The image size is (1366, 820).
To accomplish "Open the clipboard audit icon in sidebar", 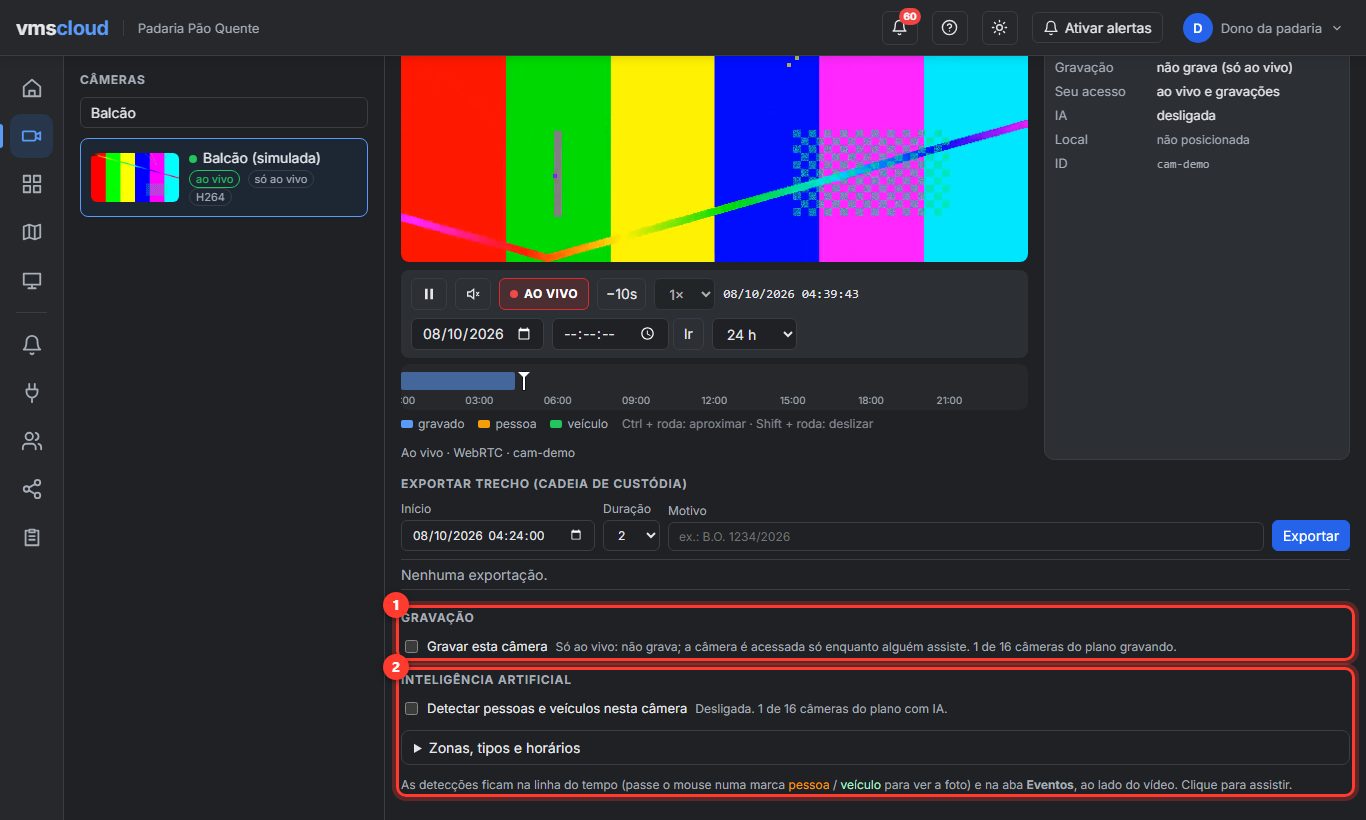I will click(32, 537).
